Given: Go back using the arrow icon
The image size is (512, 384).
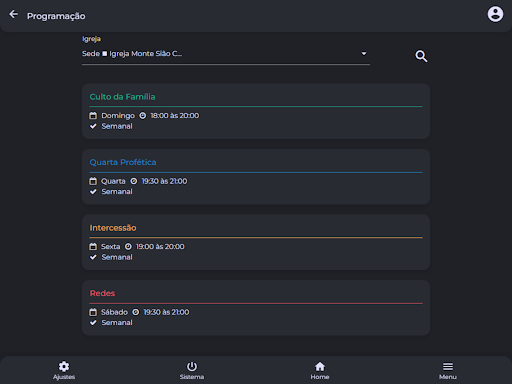Looking at the screenshot, I should [x=14, y=14].
